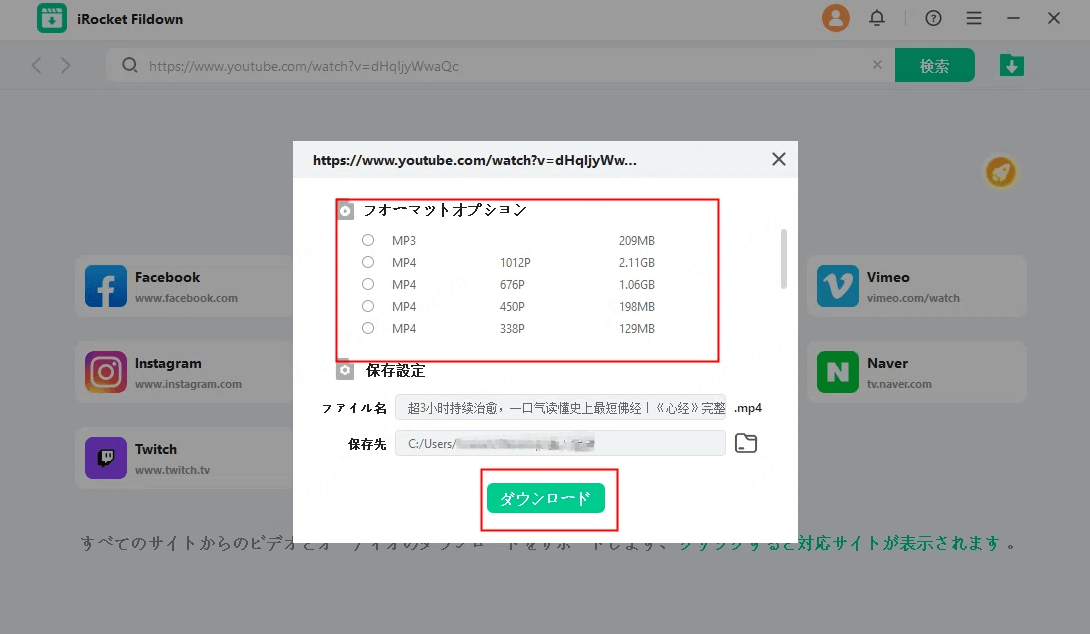Click www.facebook.com link text

186,298
